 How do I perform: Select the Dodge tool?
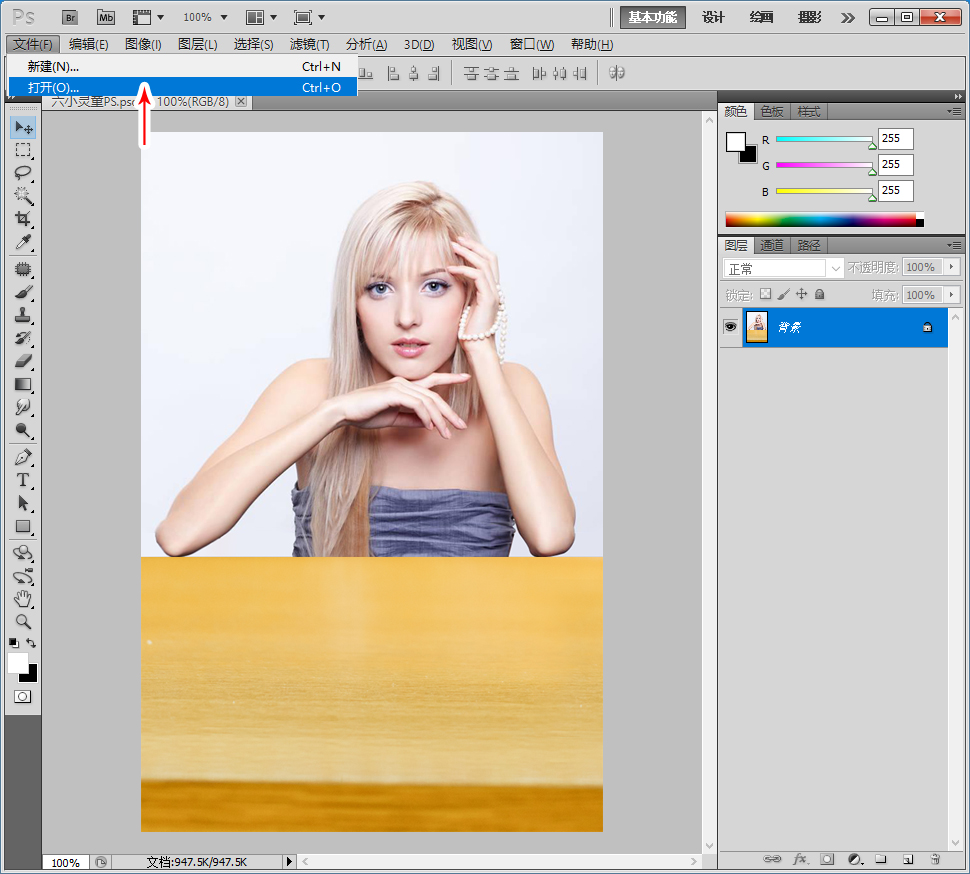[x=24, y=430]
